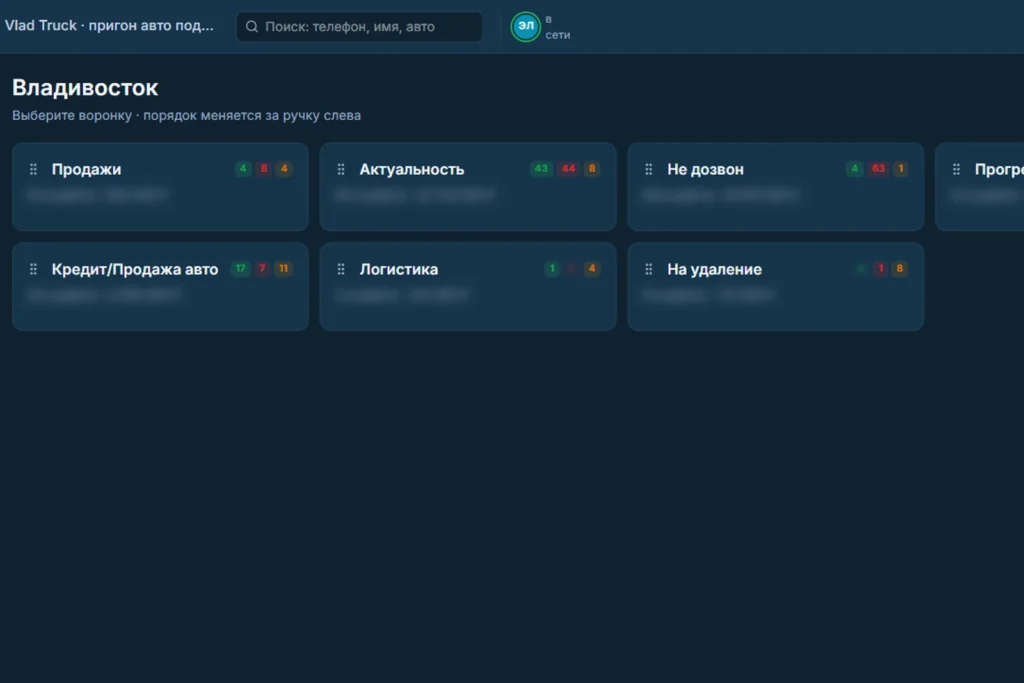Image resolution: width=1024 pixels, height=683 pixels.
Task: Click the drag handle on На удаление
Action: (x=648, y=270)
